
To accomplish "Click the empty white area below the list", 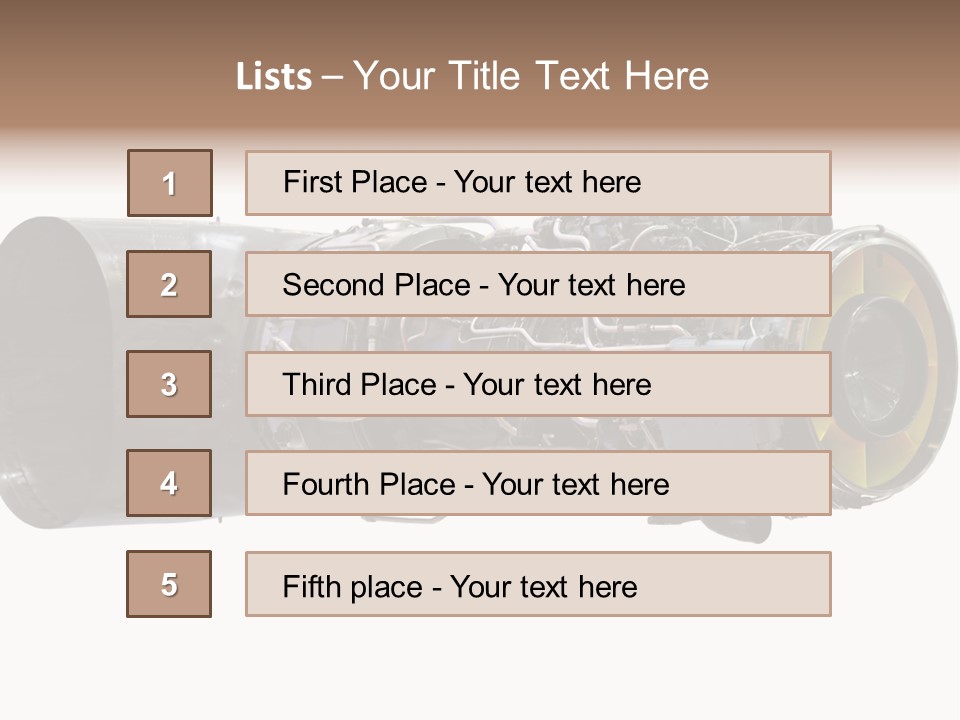I will (x=480, y=670).
